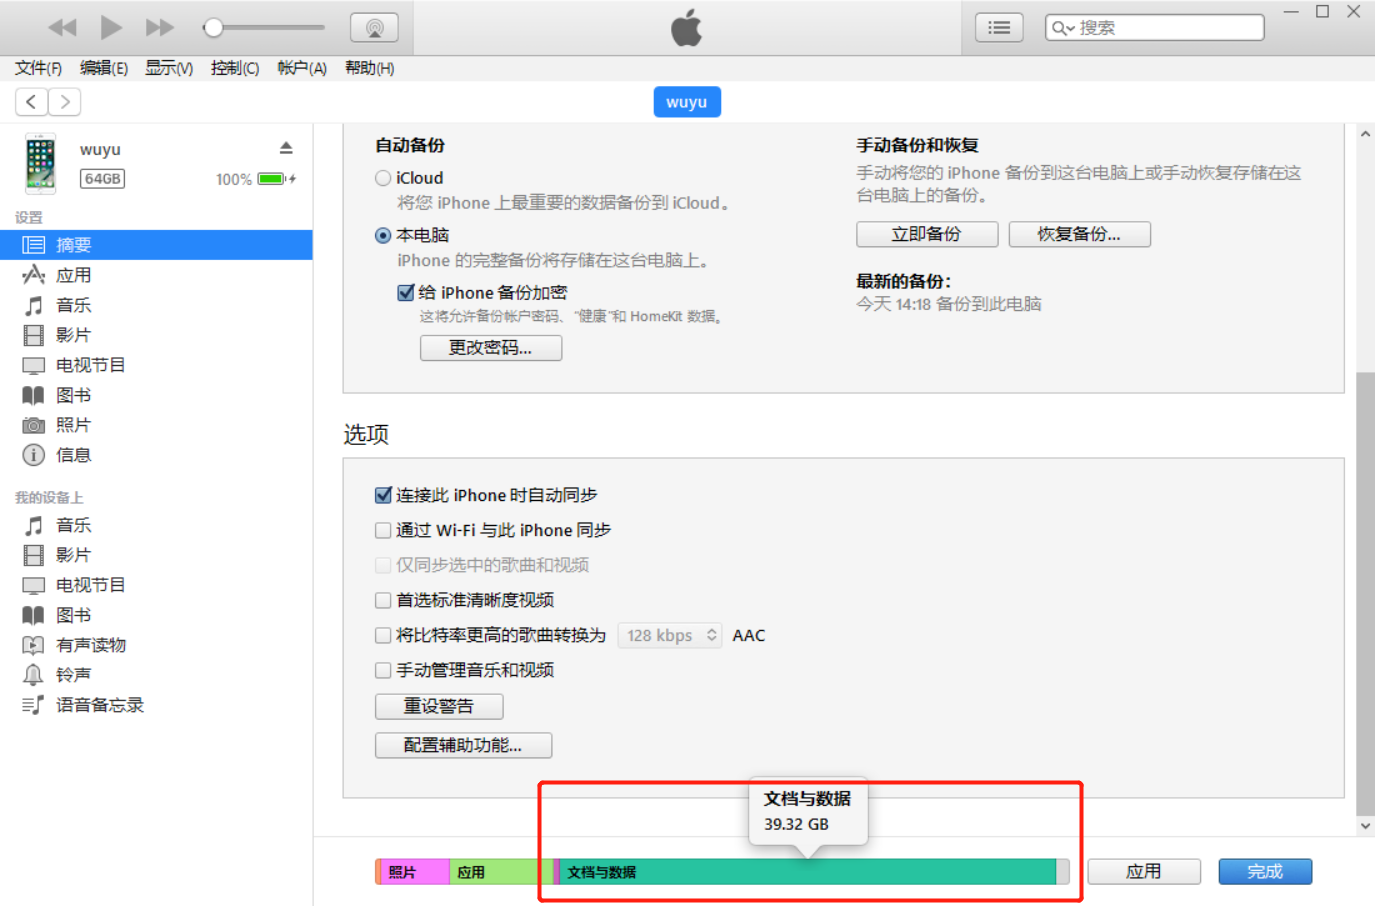Go back with the left arrow
This screenshot has width=1375, height=906.
[32, 101]
